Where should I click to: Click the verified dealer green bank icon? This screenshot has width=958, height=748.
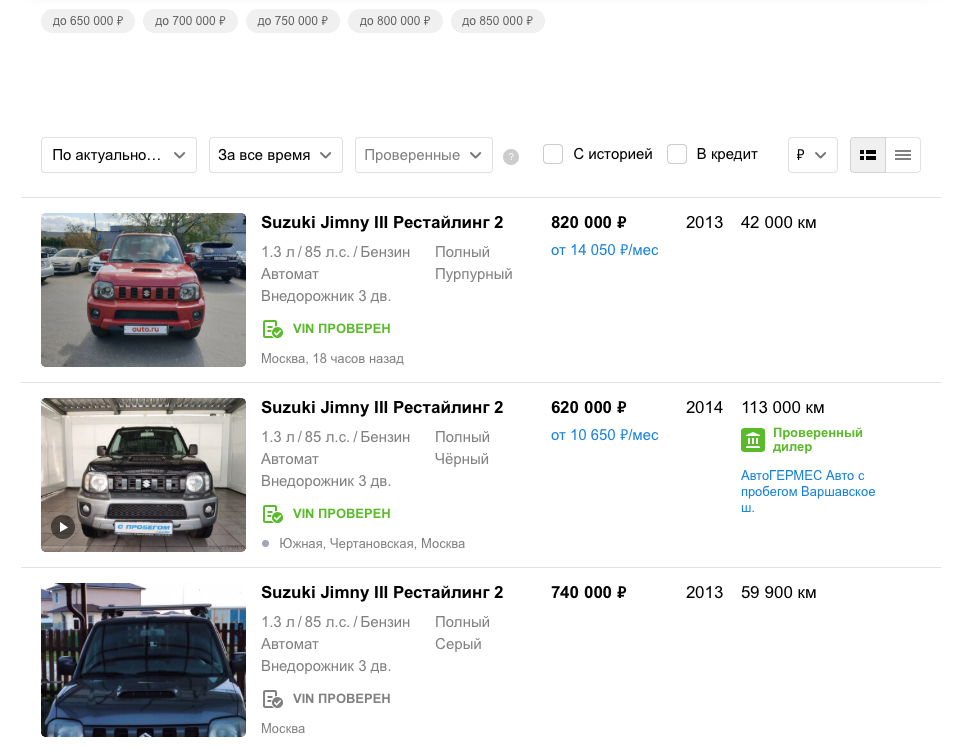pyautogui.click(x=752, y=440)
